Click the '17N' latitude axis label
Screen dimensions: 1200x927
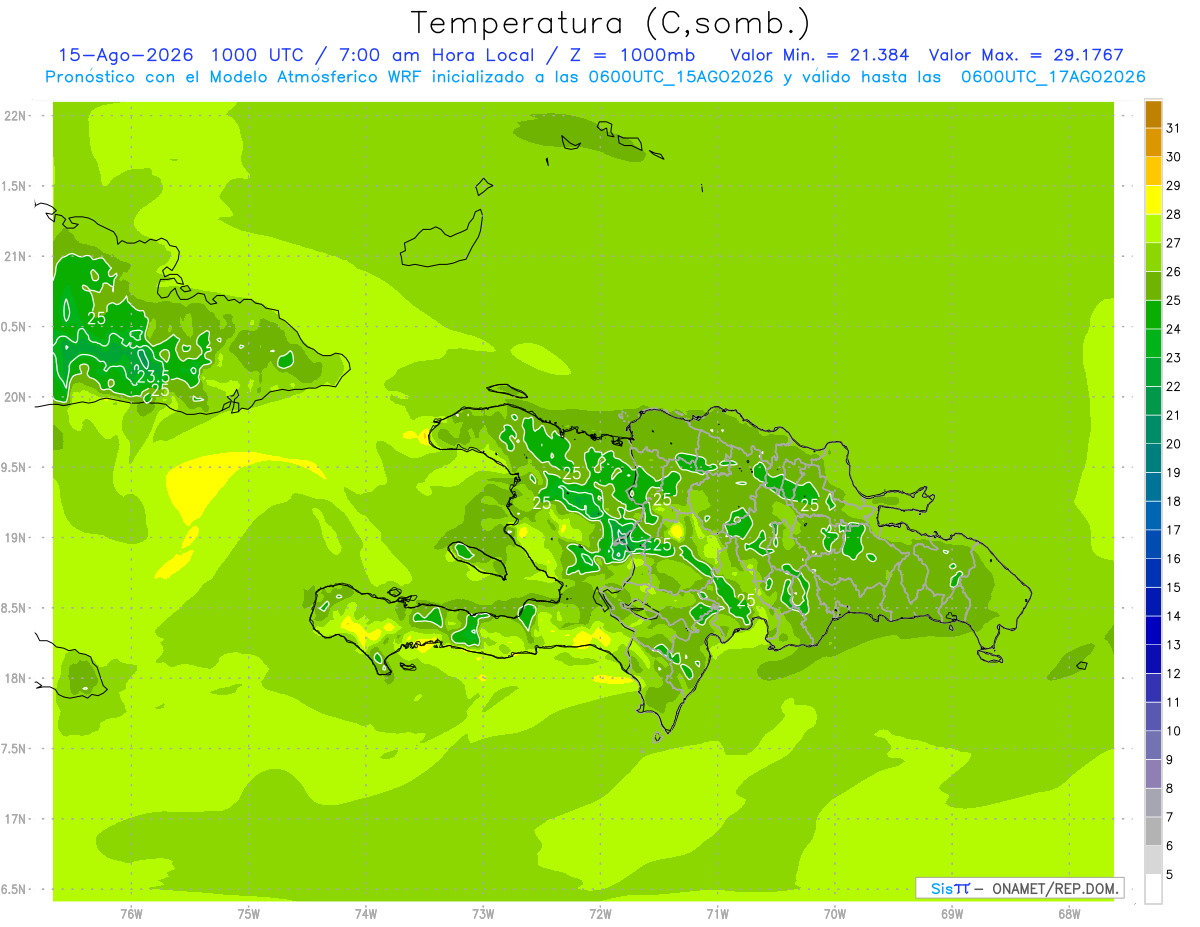point(15,819)
